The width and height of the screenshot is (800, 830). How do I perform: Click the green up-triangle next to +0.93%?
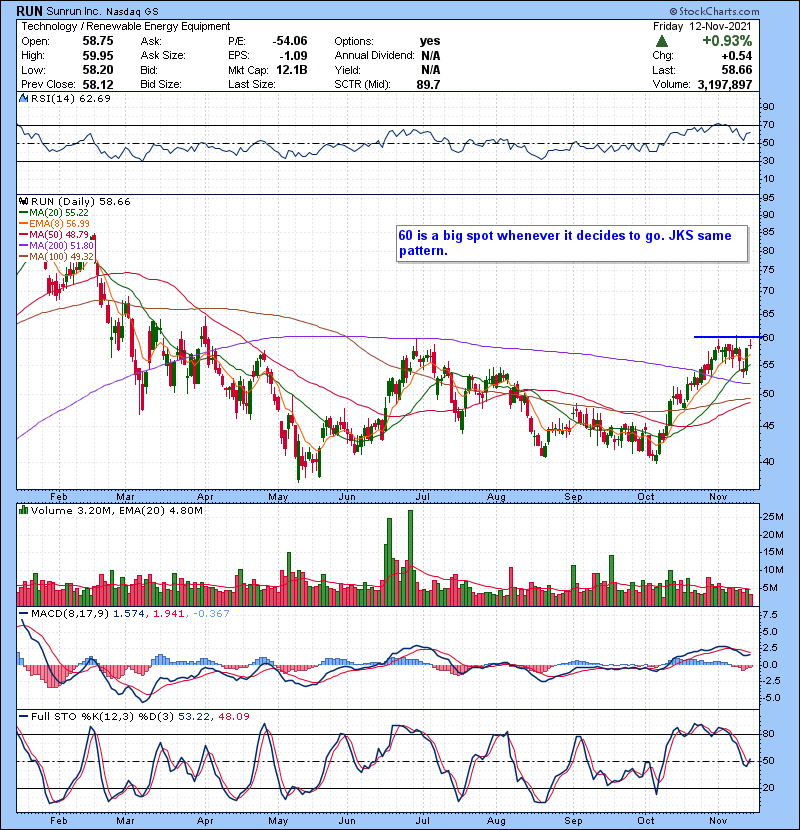click(x=661, y=41)
